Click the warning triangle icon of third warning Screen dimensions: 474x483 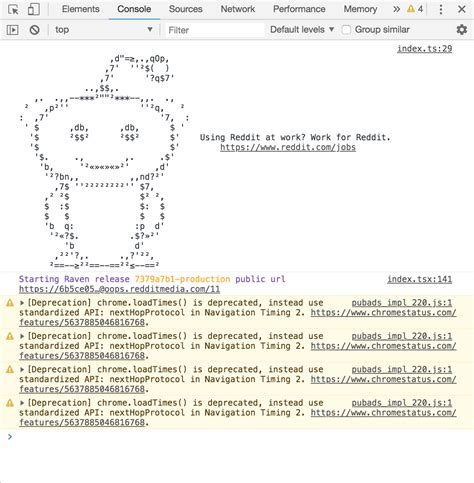pyautogui.click(x=10, y=369)
